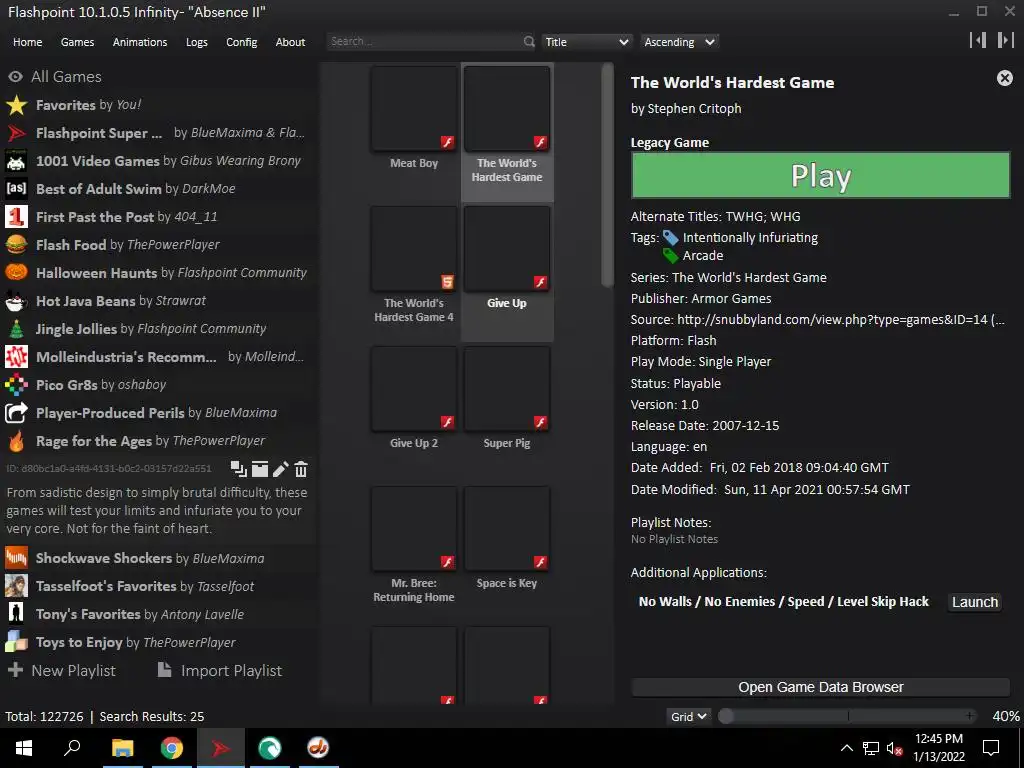Image resolution: width=1024 pixels, height=768 pixels.
Task: Open Google Chrome from taskbar
Action: pos(172,748)
